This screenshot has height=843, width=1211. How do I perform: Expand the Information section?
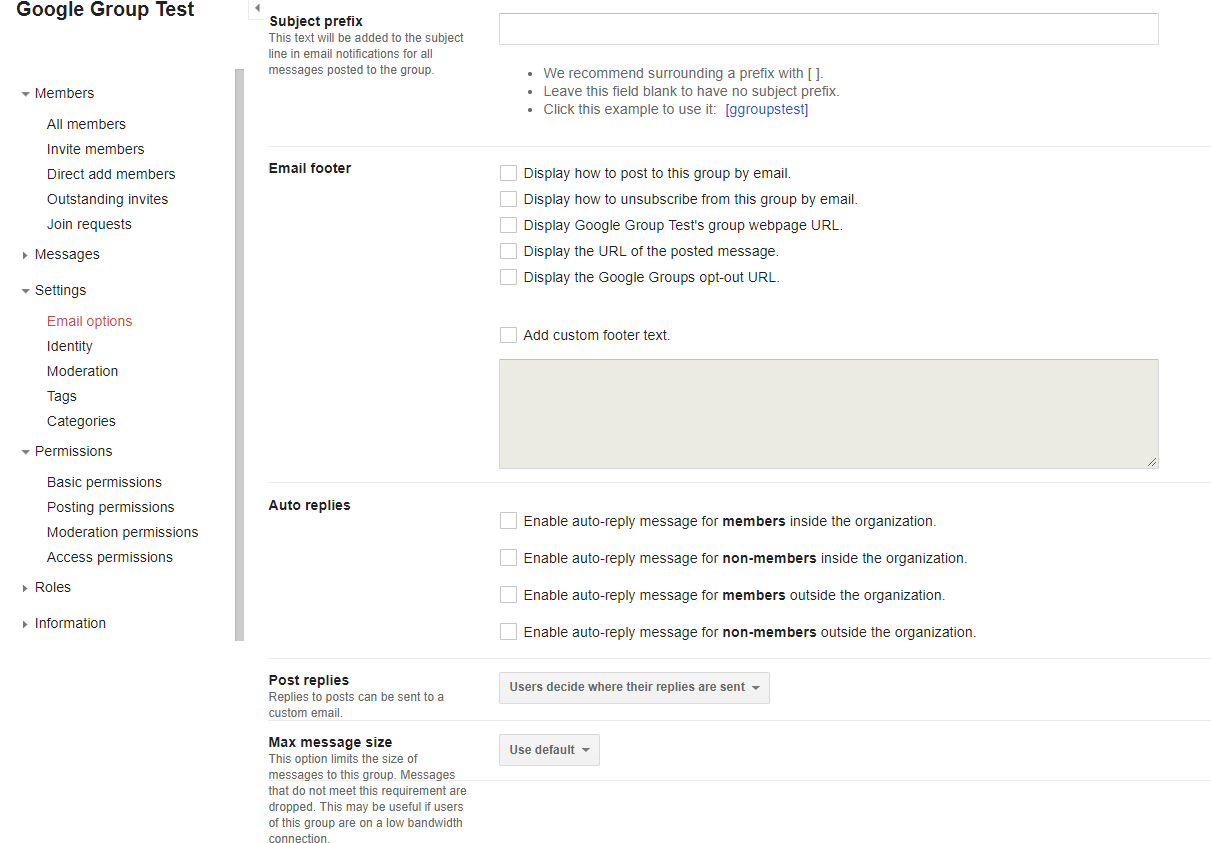[25, 624]
